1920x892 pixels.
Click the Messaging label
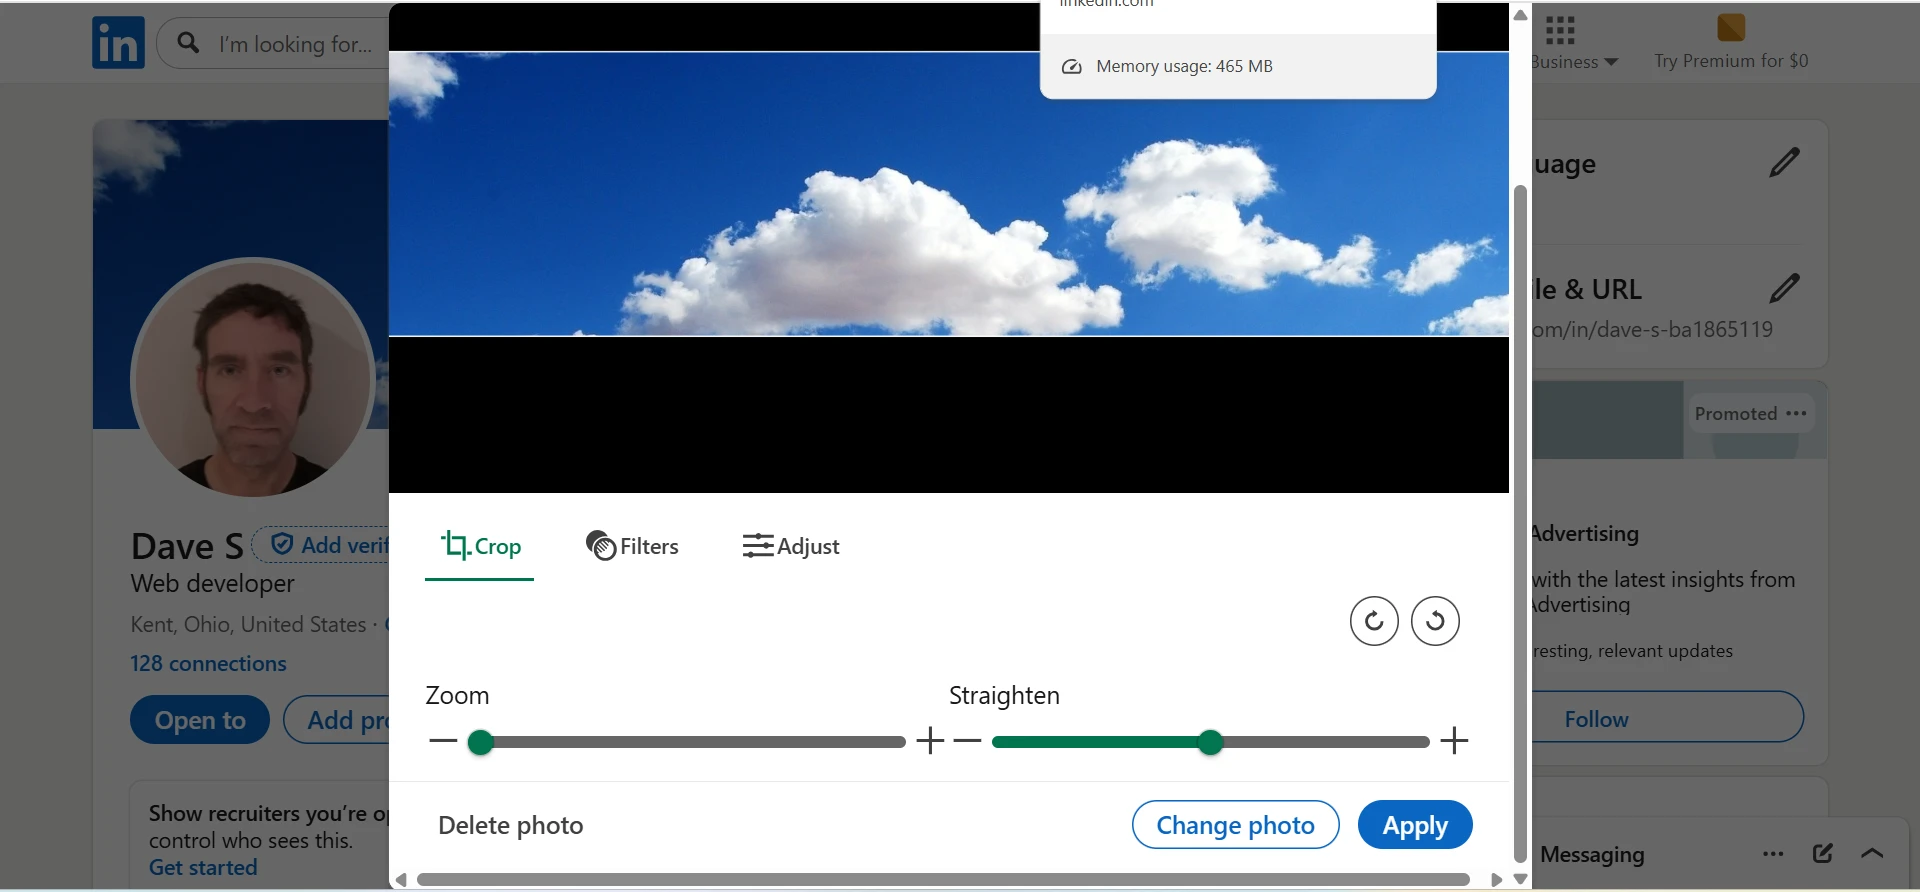pos(1592,854)
